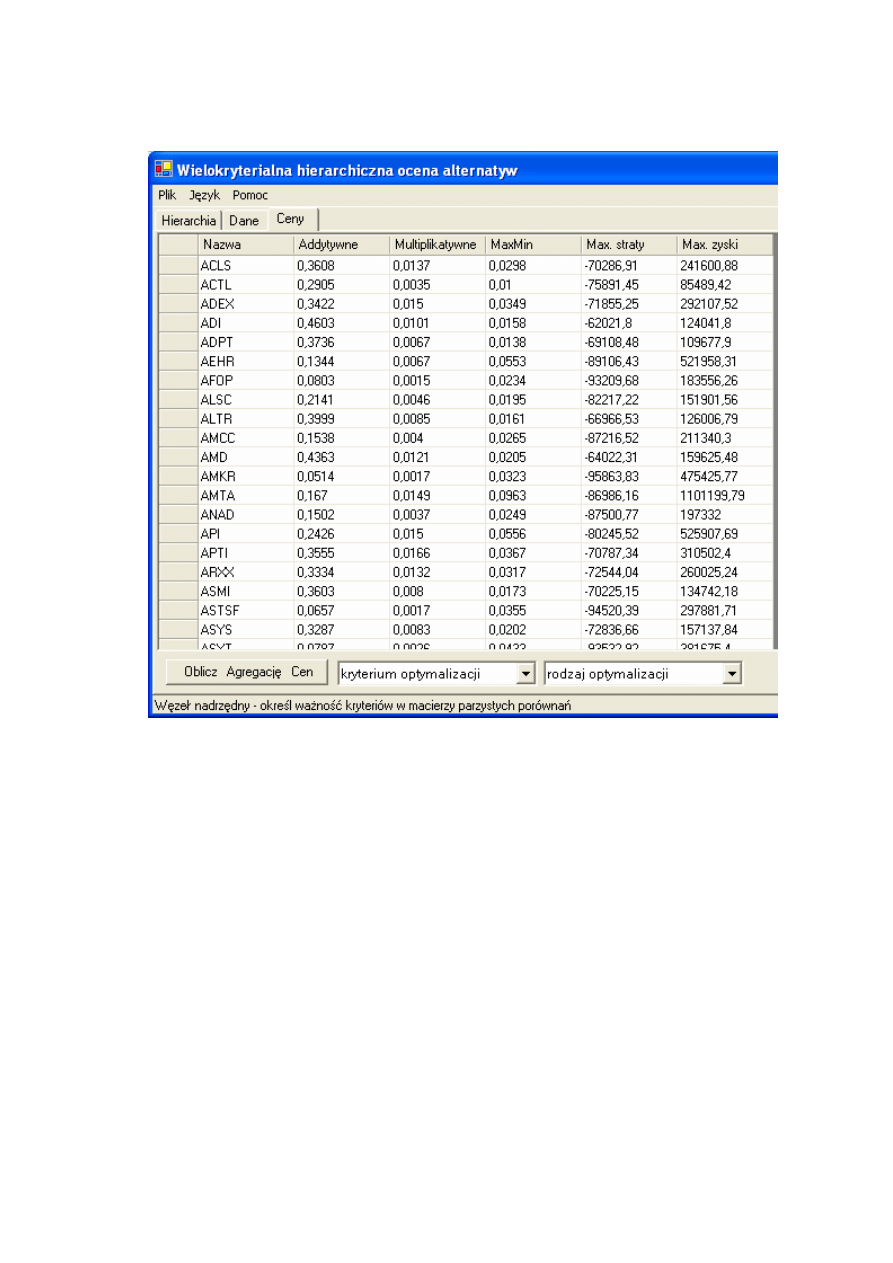
Task: Open the Pomoc menu
Action: pos(250,195)
